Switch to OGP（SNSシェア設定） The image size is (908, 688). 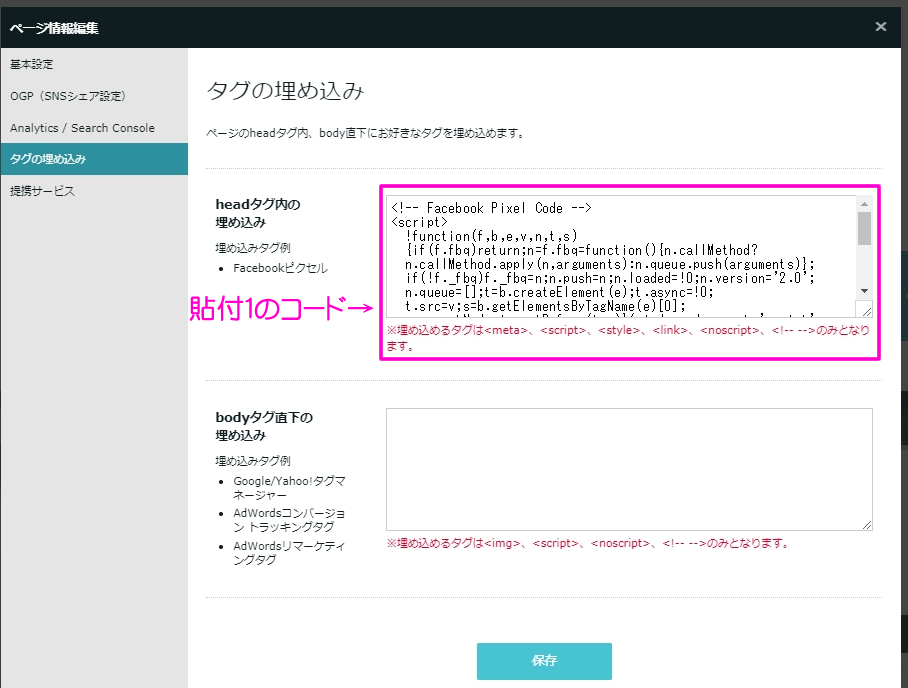(67, 96)
